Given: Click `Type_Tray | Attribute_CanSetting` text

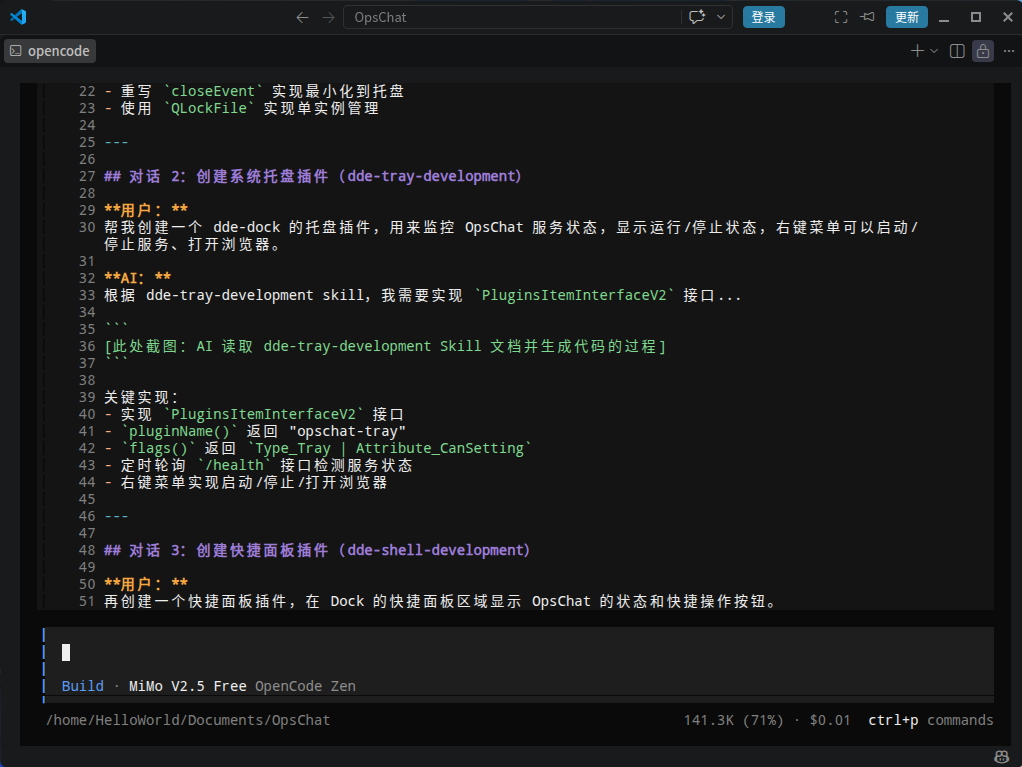Looking at the screenshot, I should point(389,448).
